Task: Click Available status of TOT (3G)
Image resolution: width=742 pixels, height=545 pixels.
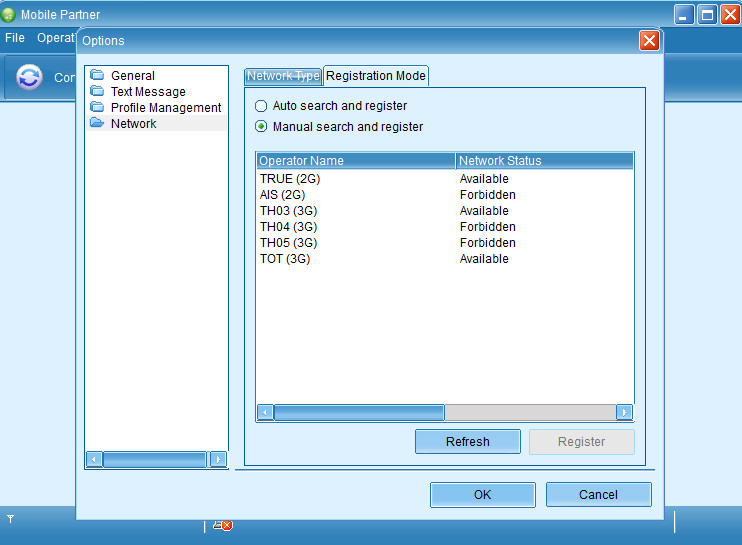Action: click(484, 259)
